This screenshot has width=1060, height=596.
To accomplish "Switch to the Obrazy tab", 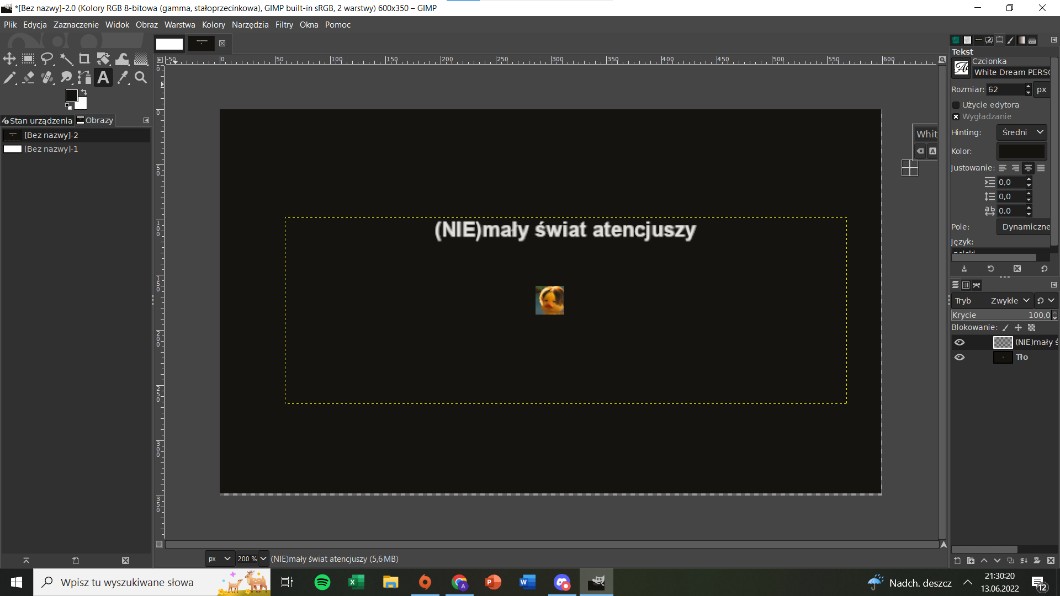I will pos(98,120).
